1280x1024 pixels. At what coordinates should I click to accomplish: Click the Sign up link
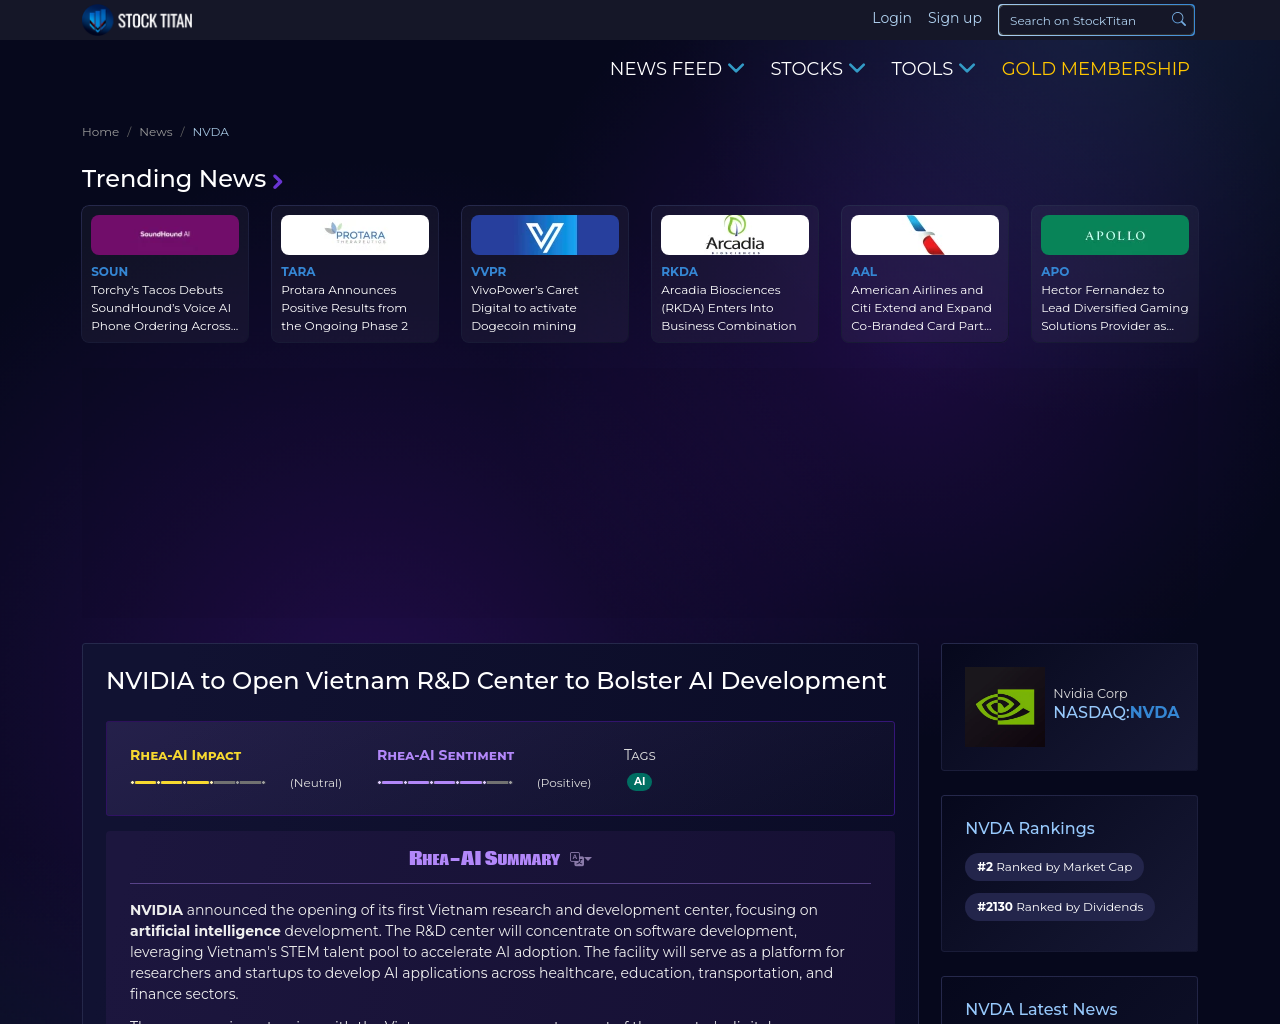pos(955,18)
